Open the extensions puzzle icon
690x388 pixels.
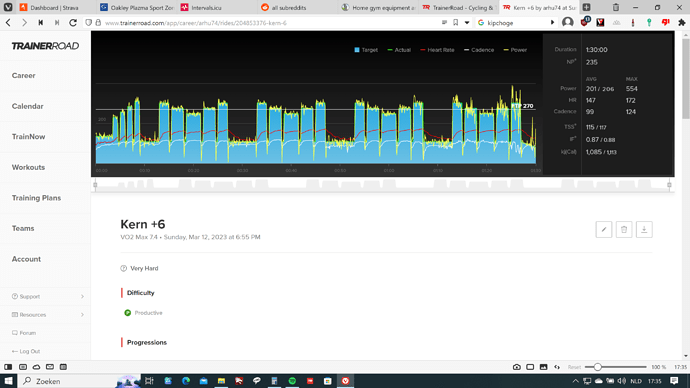click(682, 22)
